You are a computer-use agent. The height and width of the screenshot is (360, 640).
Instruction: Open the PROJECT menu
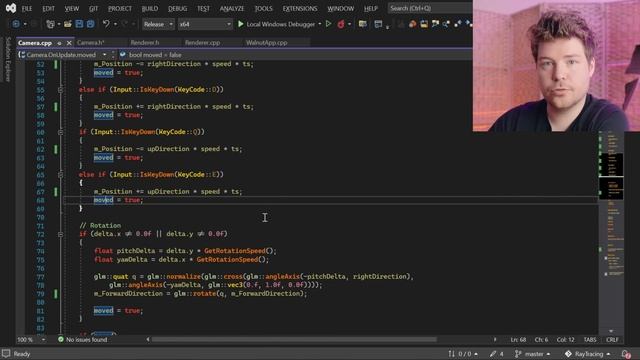point(120,8)
